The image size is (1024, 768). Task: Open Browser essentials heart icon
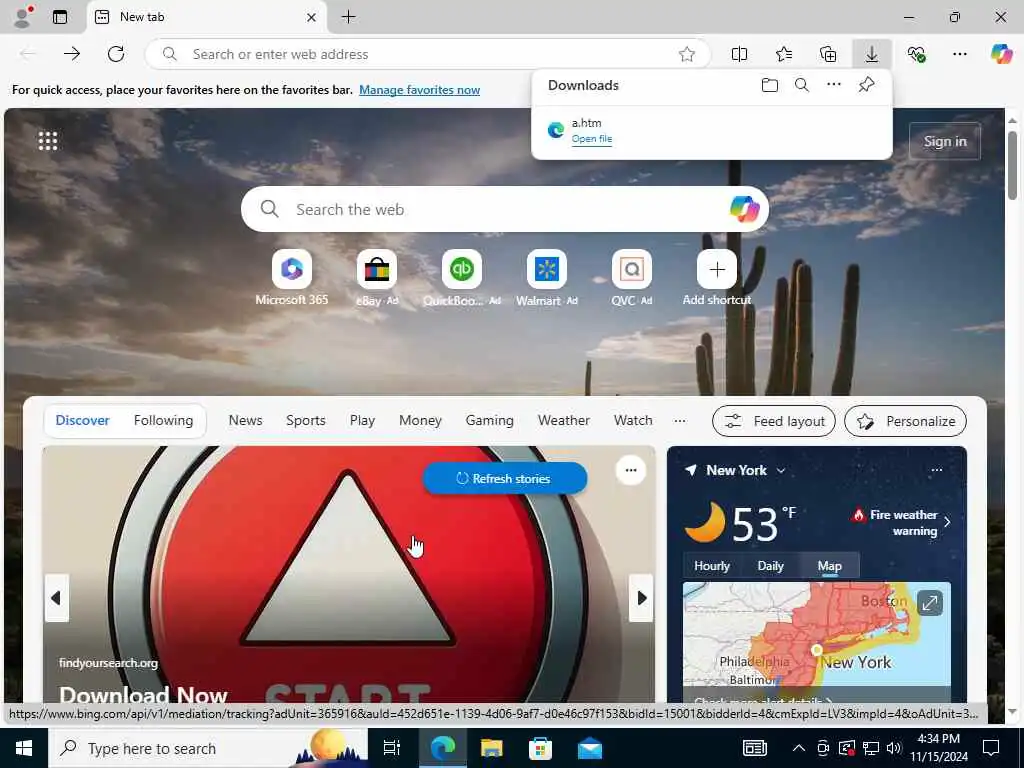tap(916, 54)
